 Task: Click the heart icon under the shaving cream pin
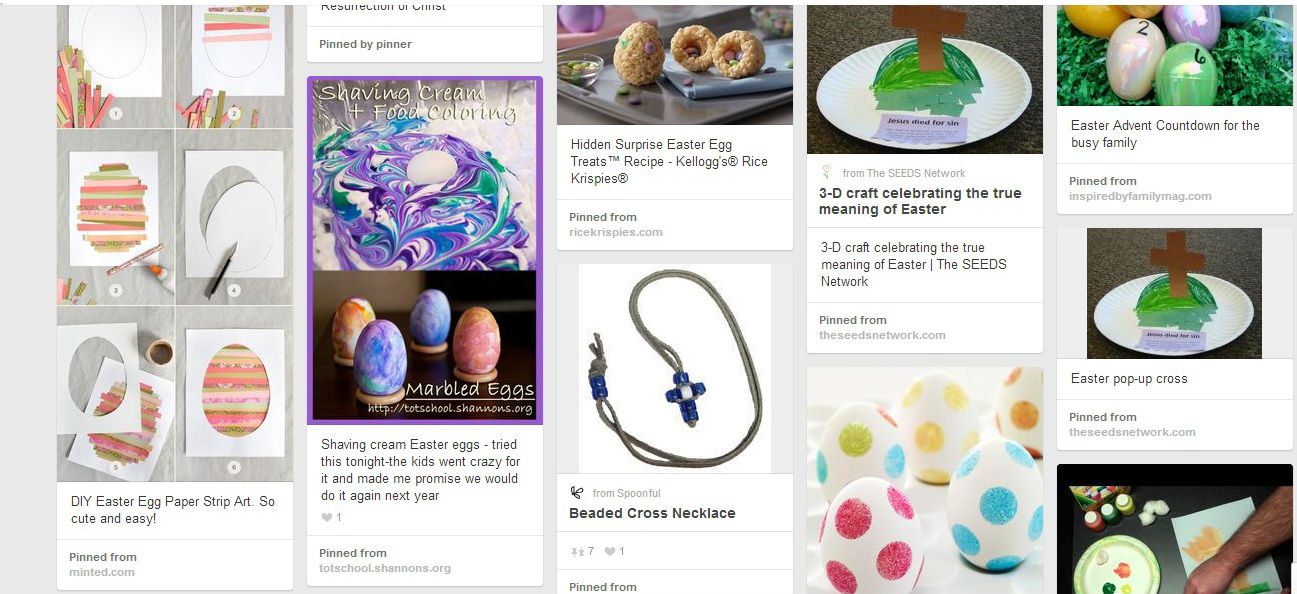point(326,517)
